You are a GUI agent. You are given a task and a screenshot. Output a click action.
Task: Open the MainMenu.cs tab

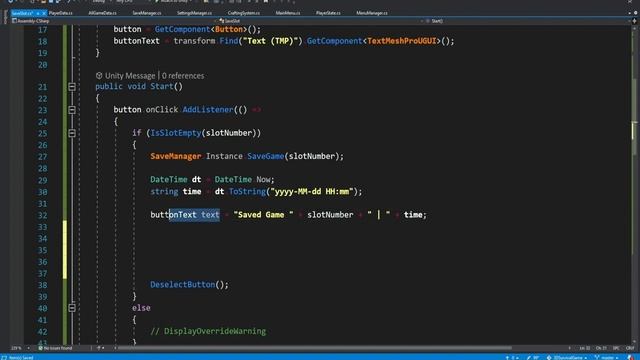click(288, 13)
